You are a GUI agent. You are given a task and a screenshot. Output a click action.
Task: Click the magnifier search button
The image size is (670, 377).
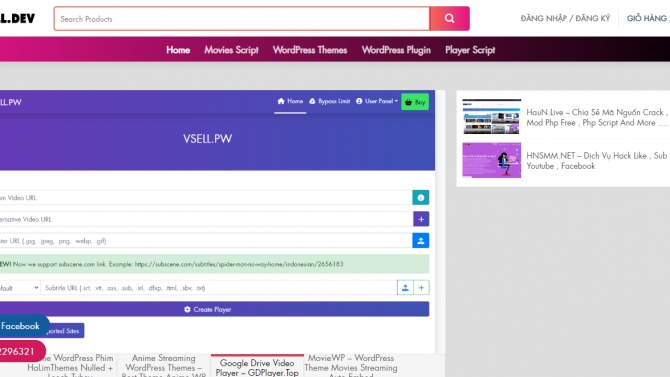point(450,18)
